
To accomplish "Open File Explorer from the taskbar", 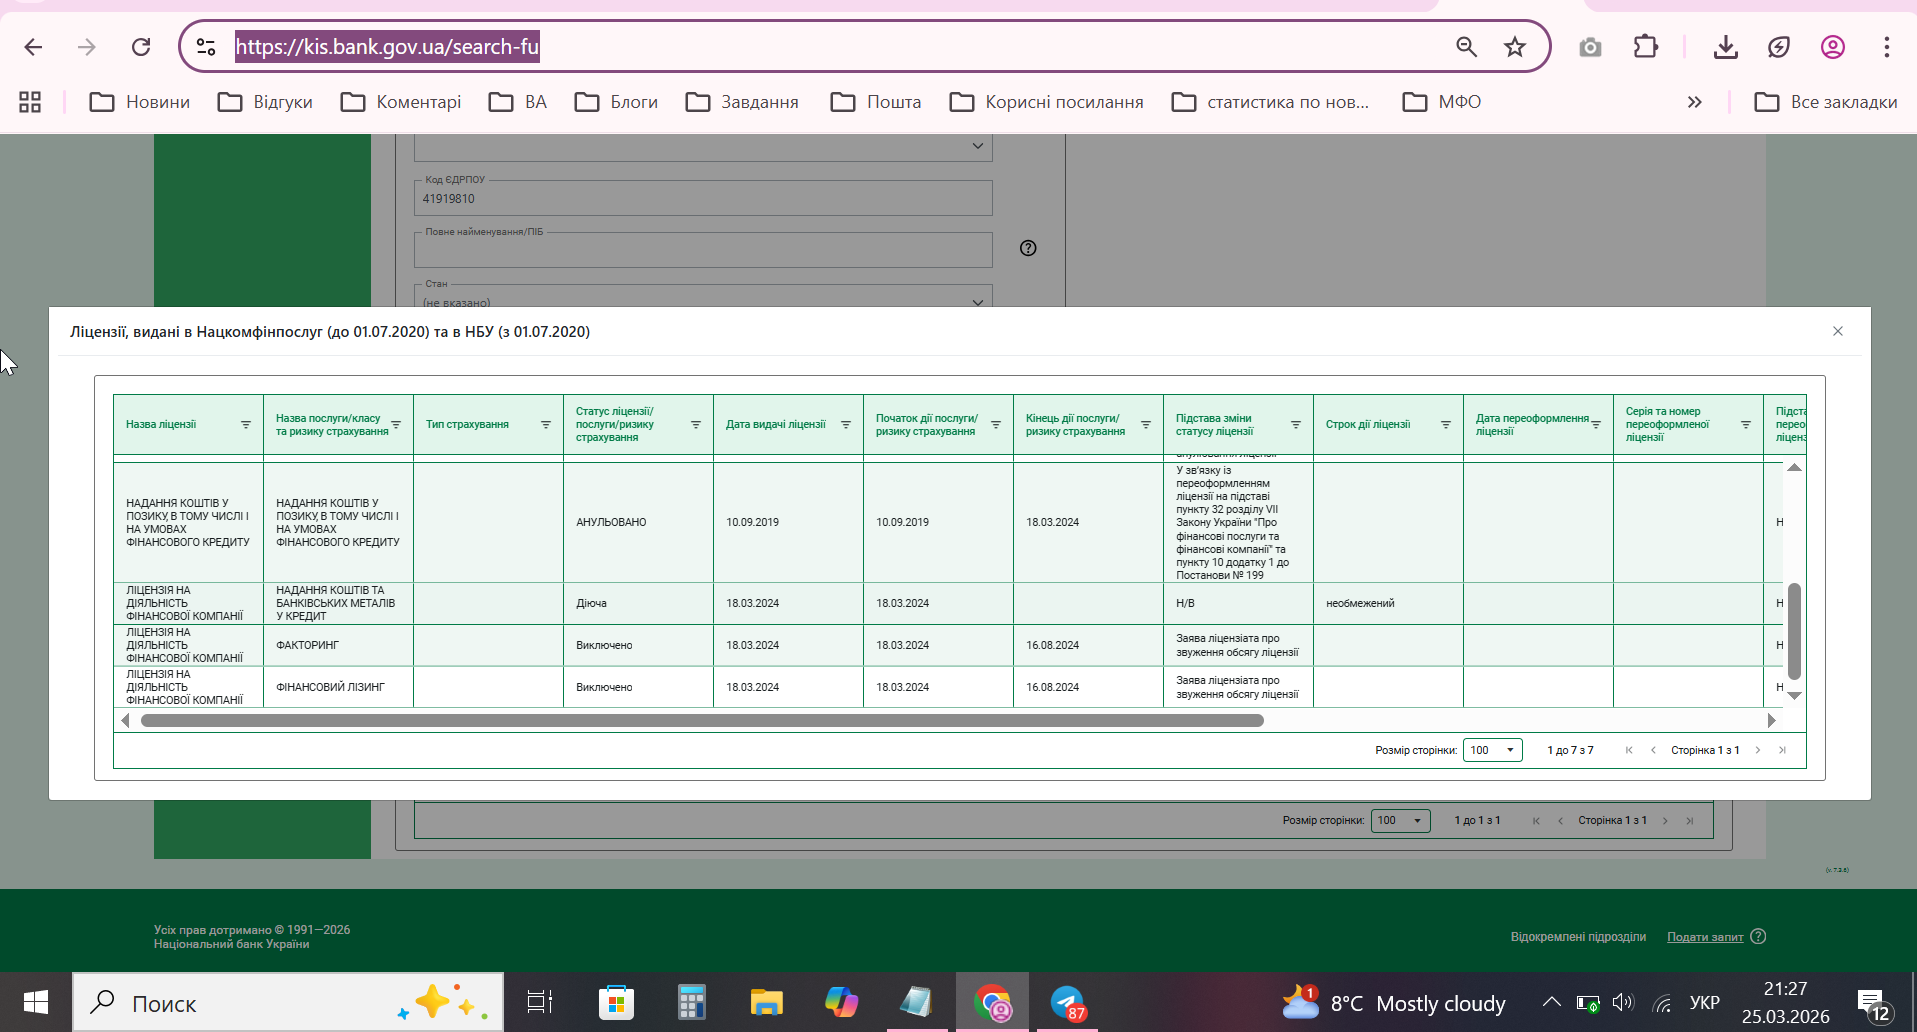I will tap(766, 1002).
